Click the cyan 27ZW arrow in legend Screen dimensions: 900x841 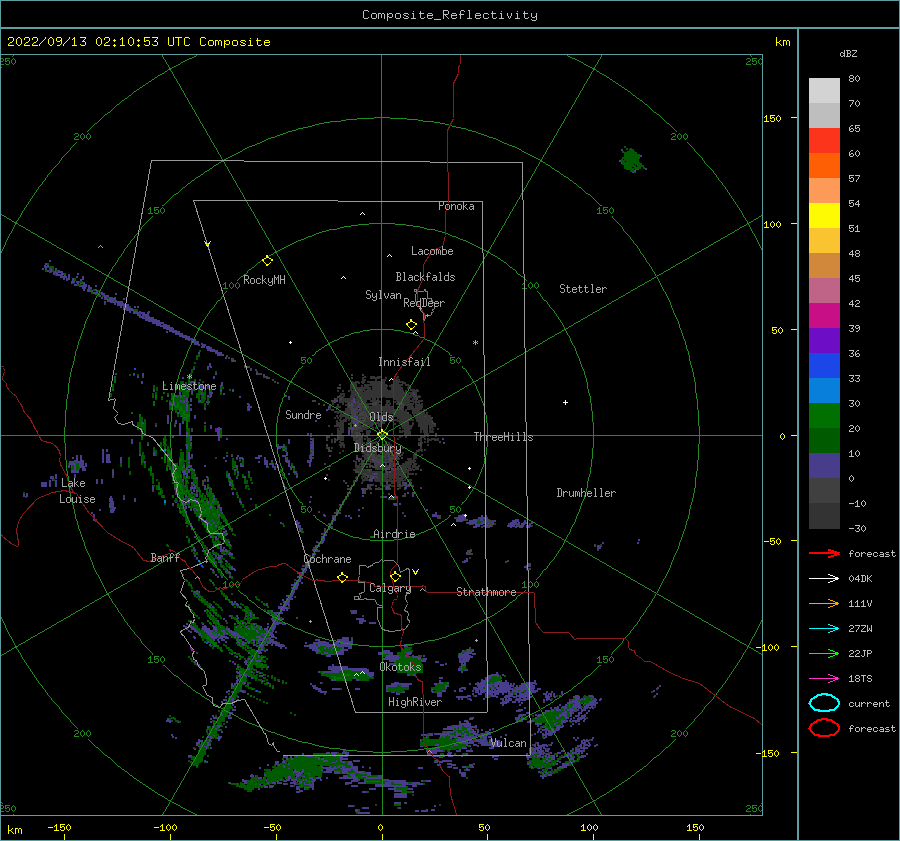click(824, 629)
